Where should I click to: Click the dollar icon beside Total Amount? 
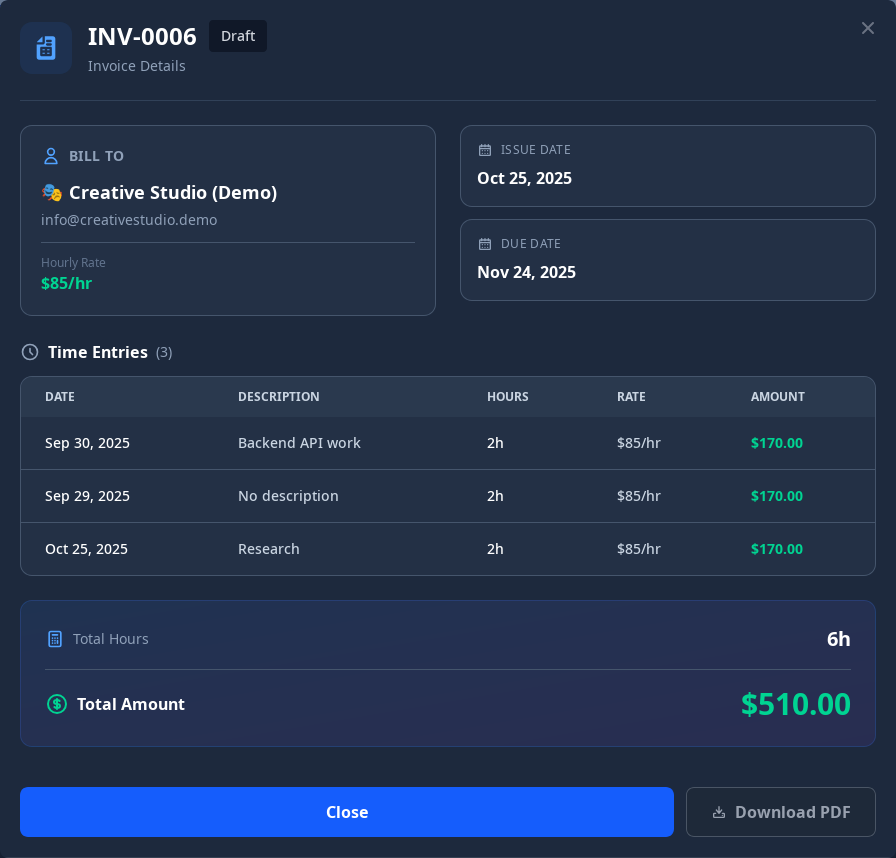tap(57, 704)
